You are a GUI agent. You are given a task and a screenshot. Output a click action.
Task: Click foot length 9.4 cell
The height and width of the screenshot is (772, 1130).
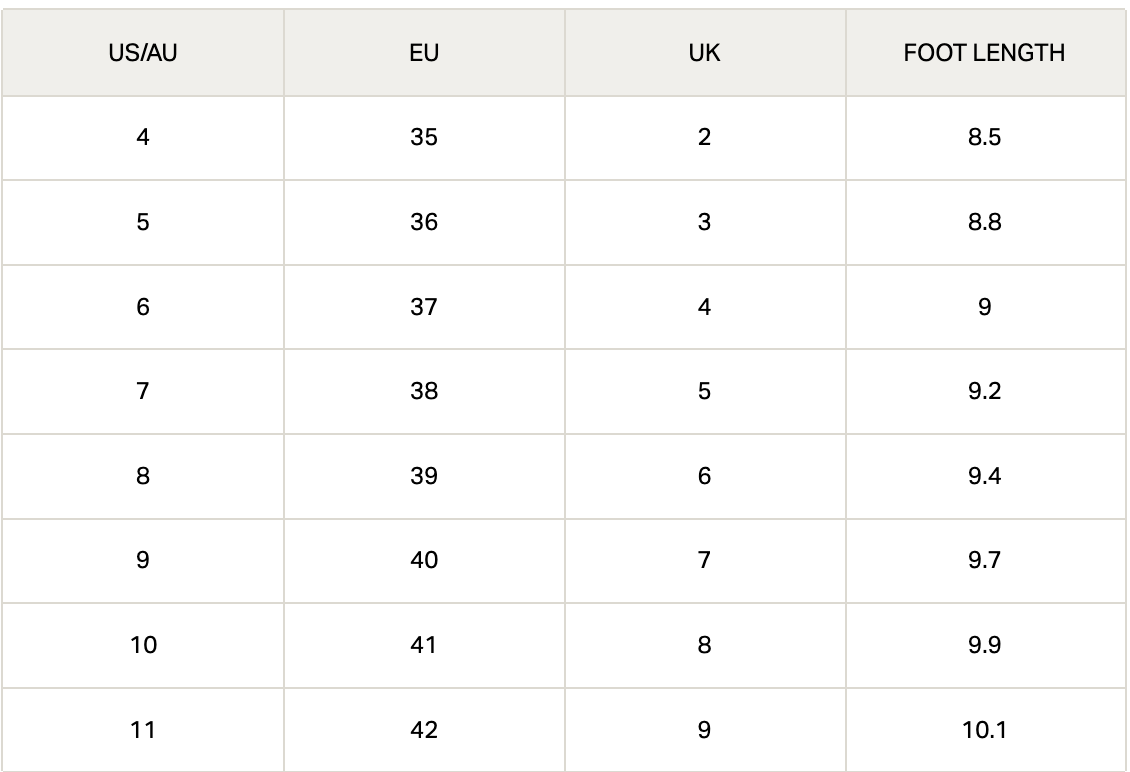click(x=985, y=476)
